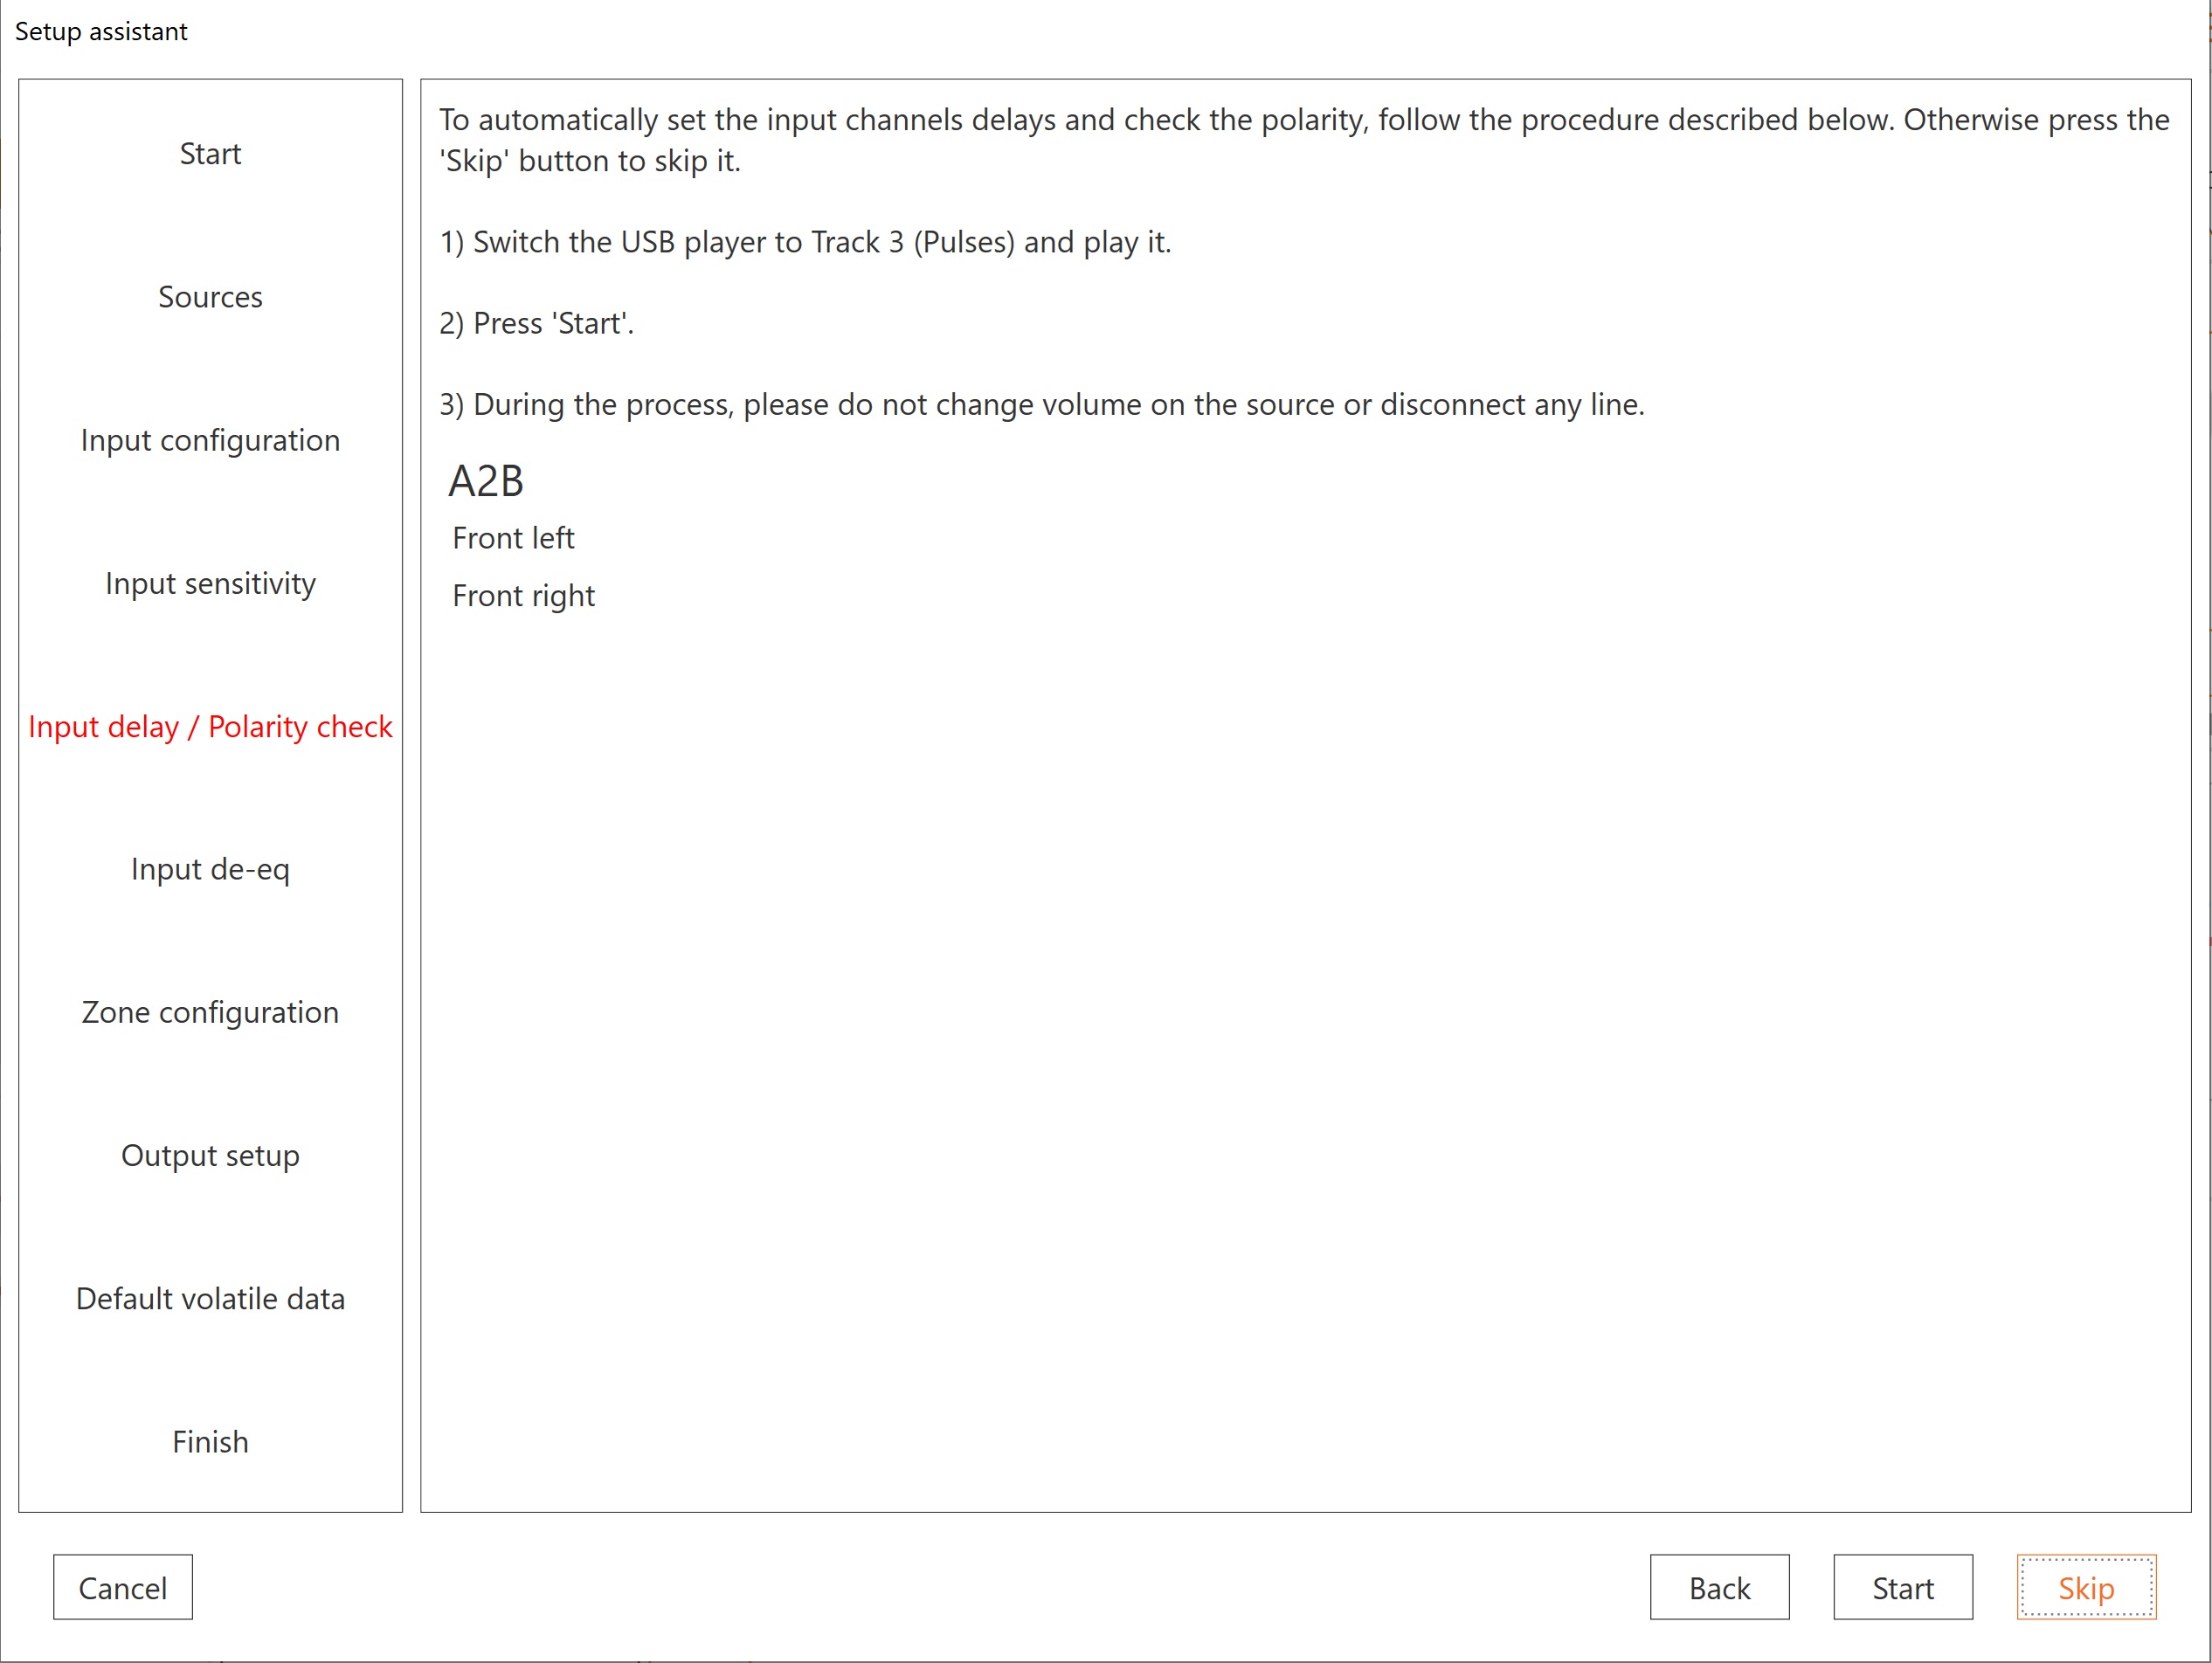Select the Front right channel

(523, 596)
